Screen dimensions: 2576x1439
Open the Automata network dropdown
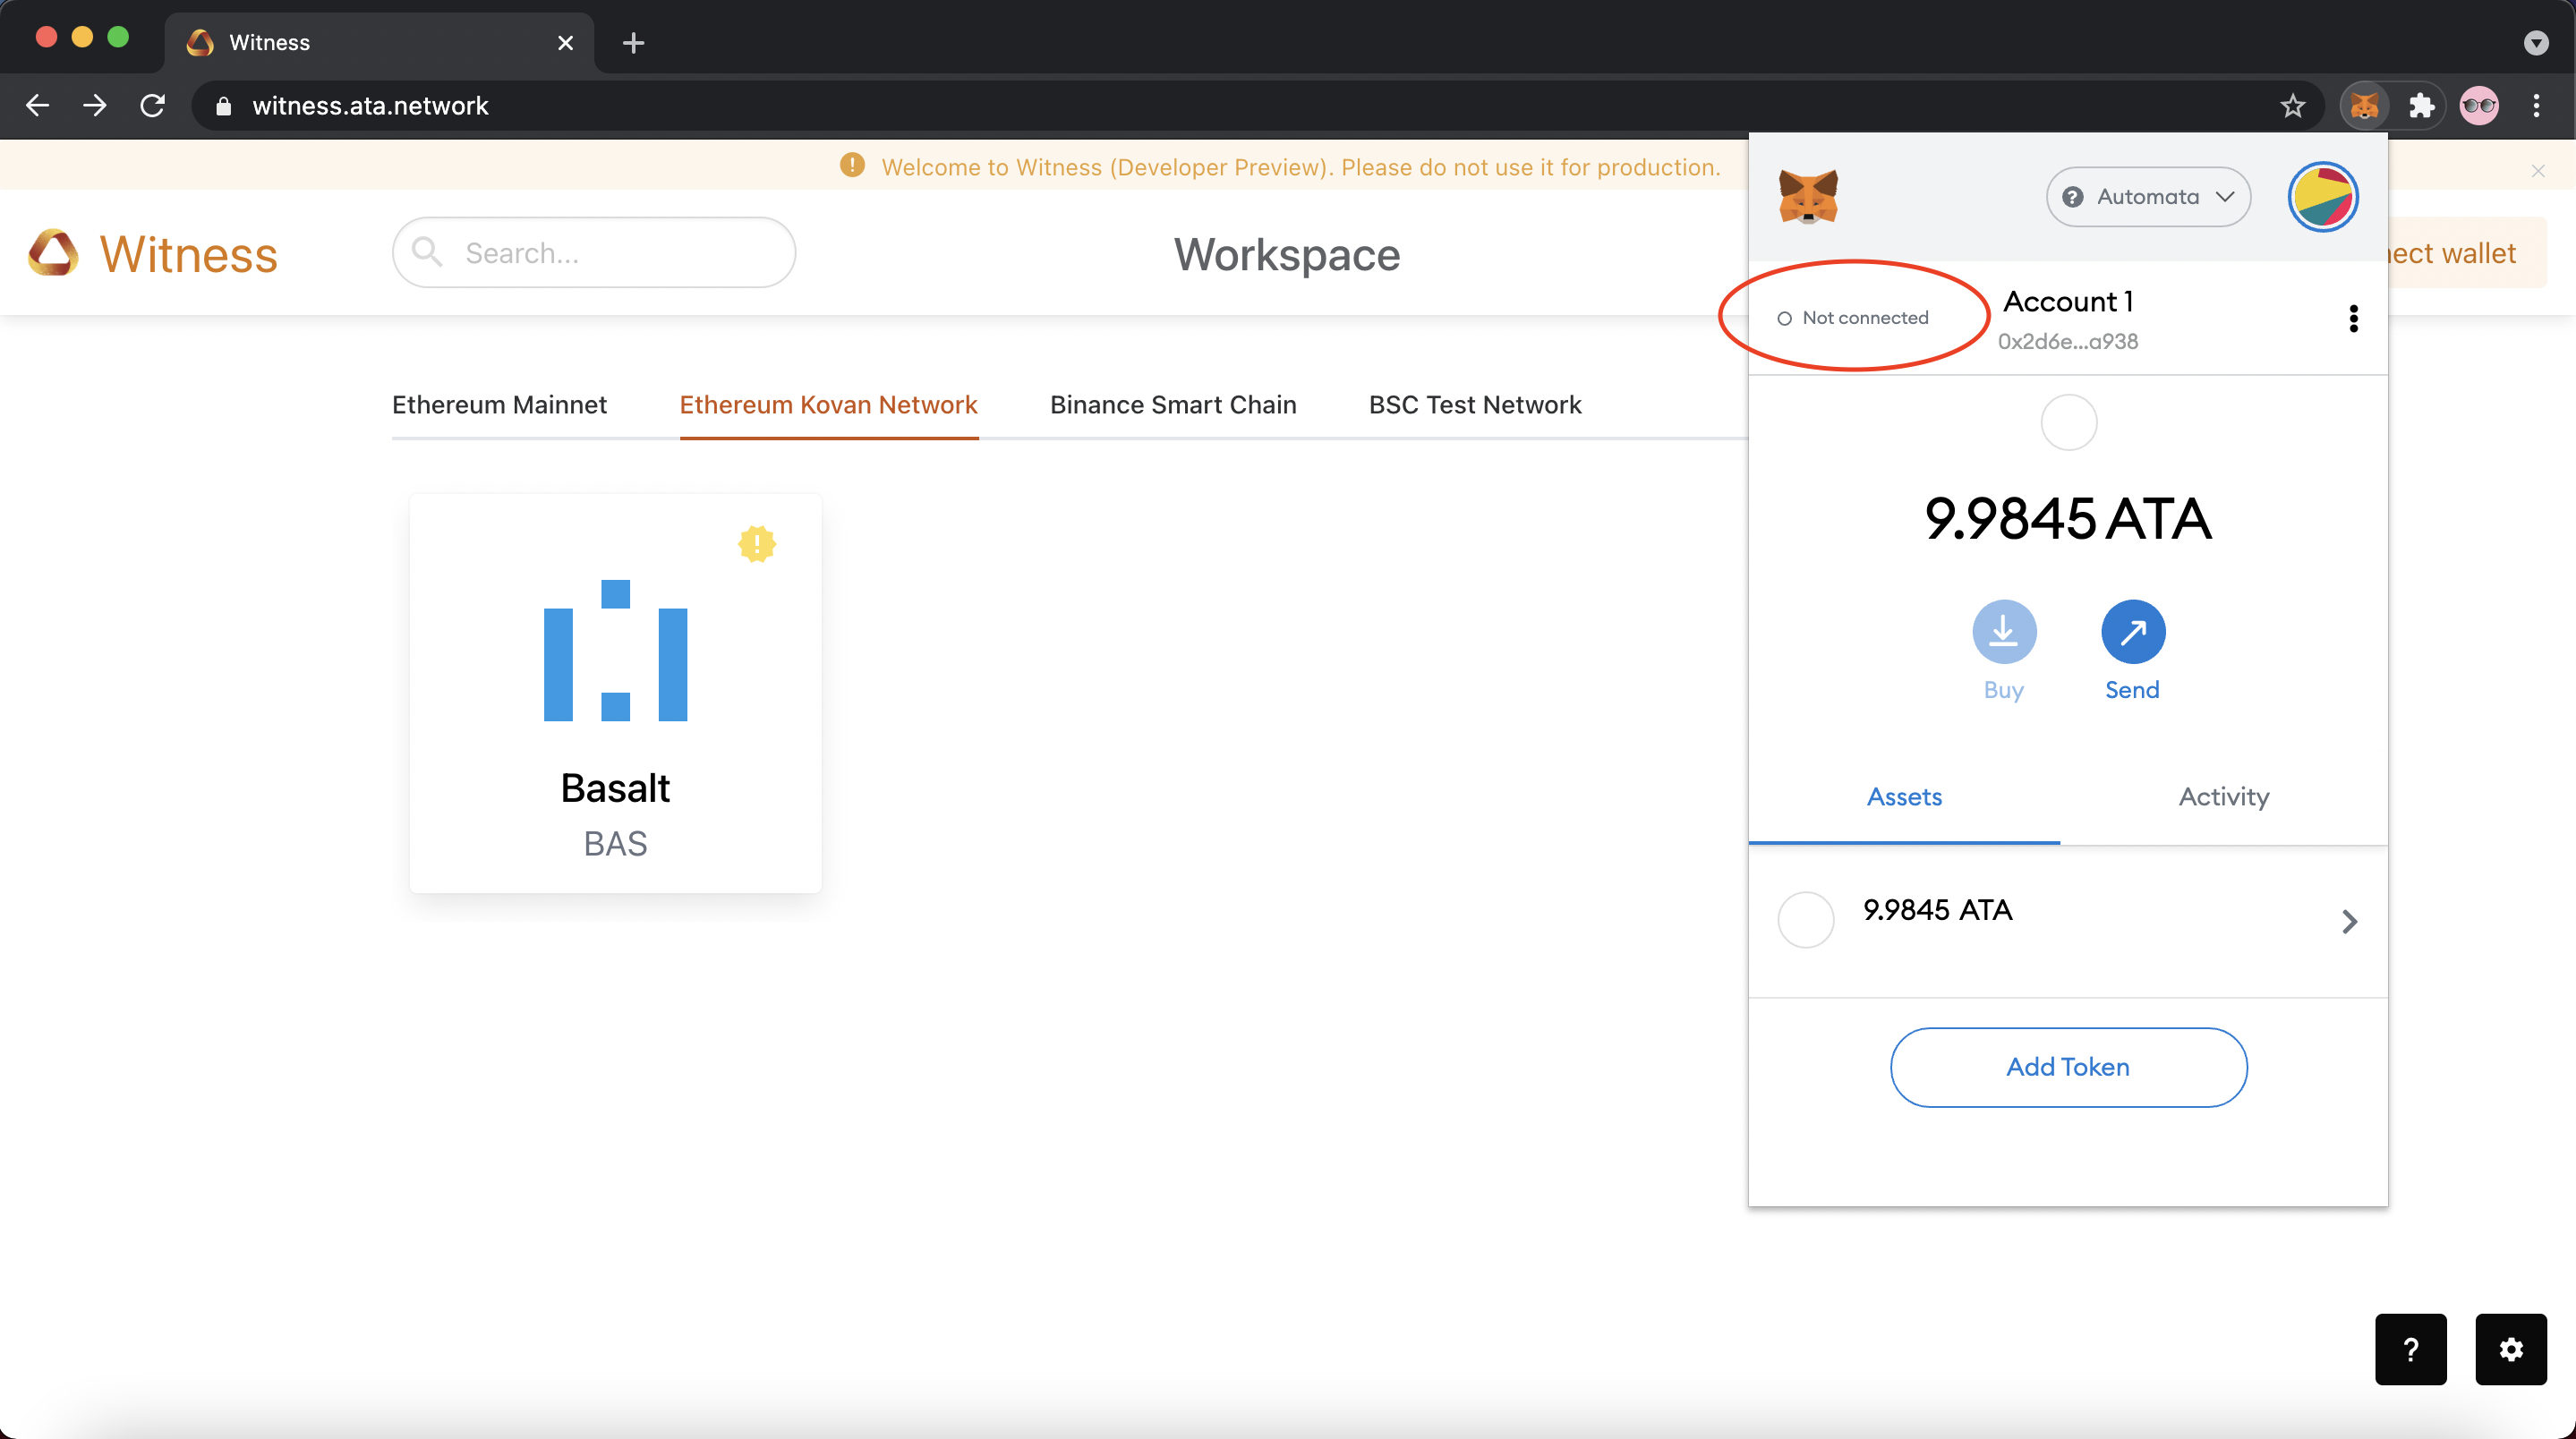point(2147,197)
